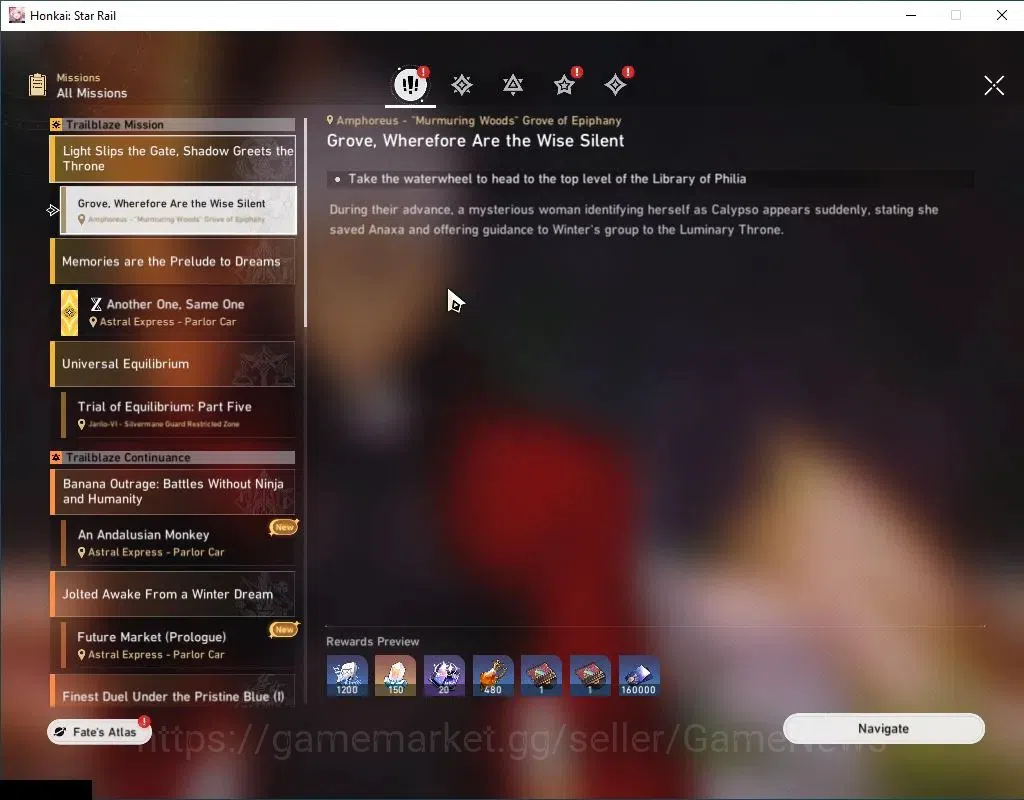The height and width of the screenshot is (800, 1024).
Task: Select the star Adventure Mission filter icon
Action: 564,85
